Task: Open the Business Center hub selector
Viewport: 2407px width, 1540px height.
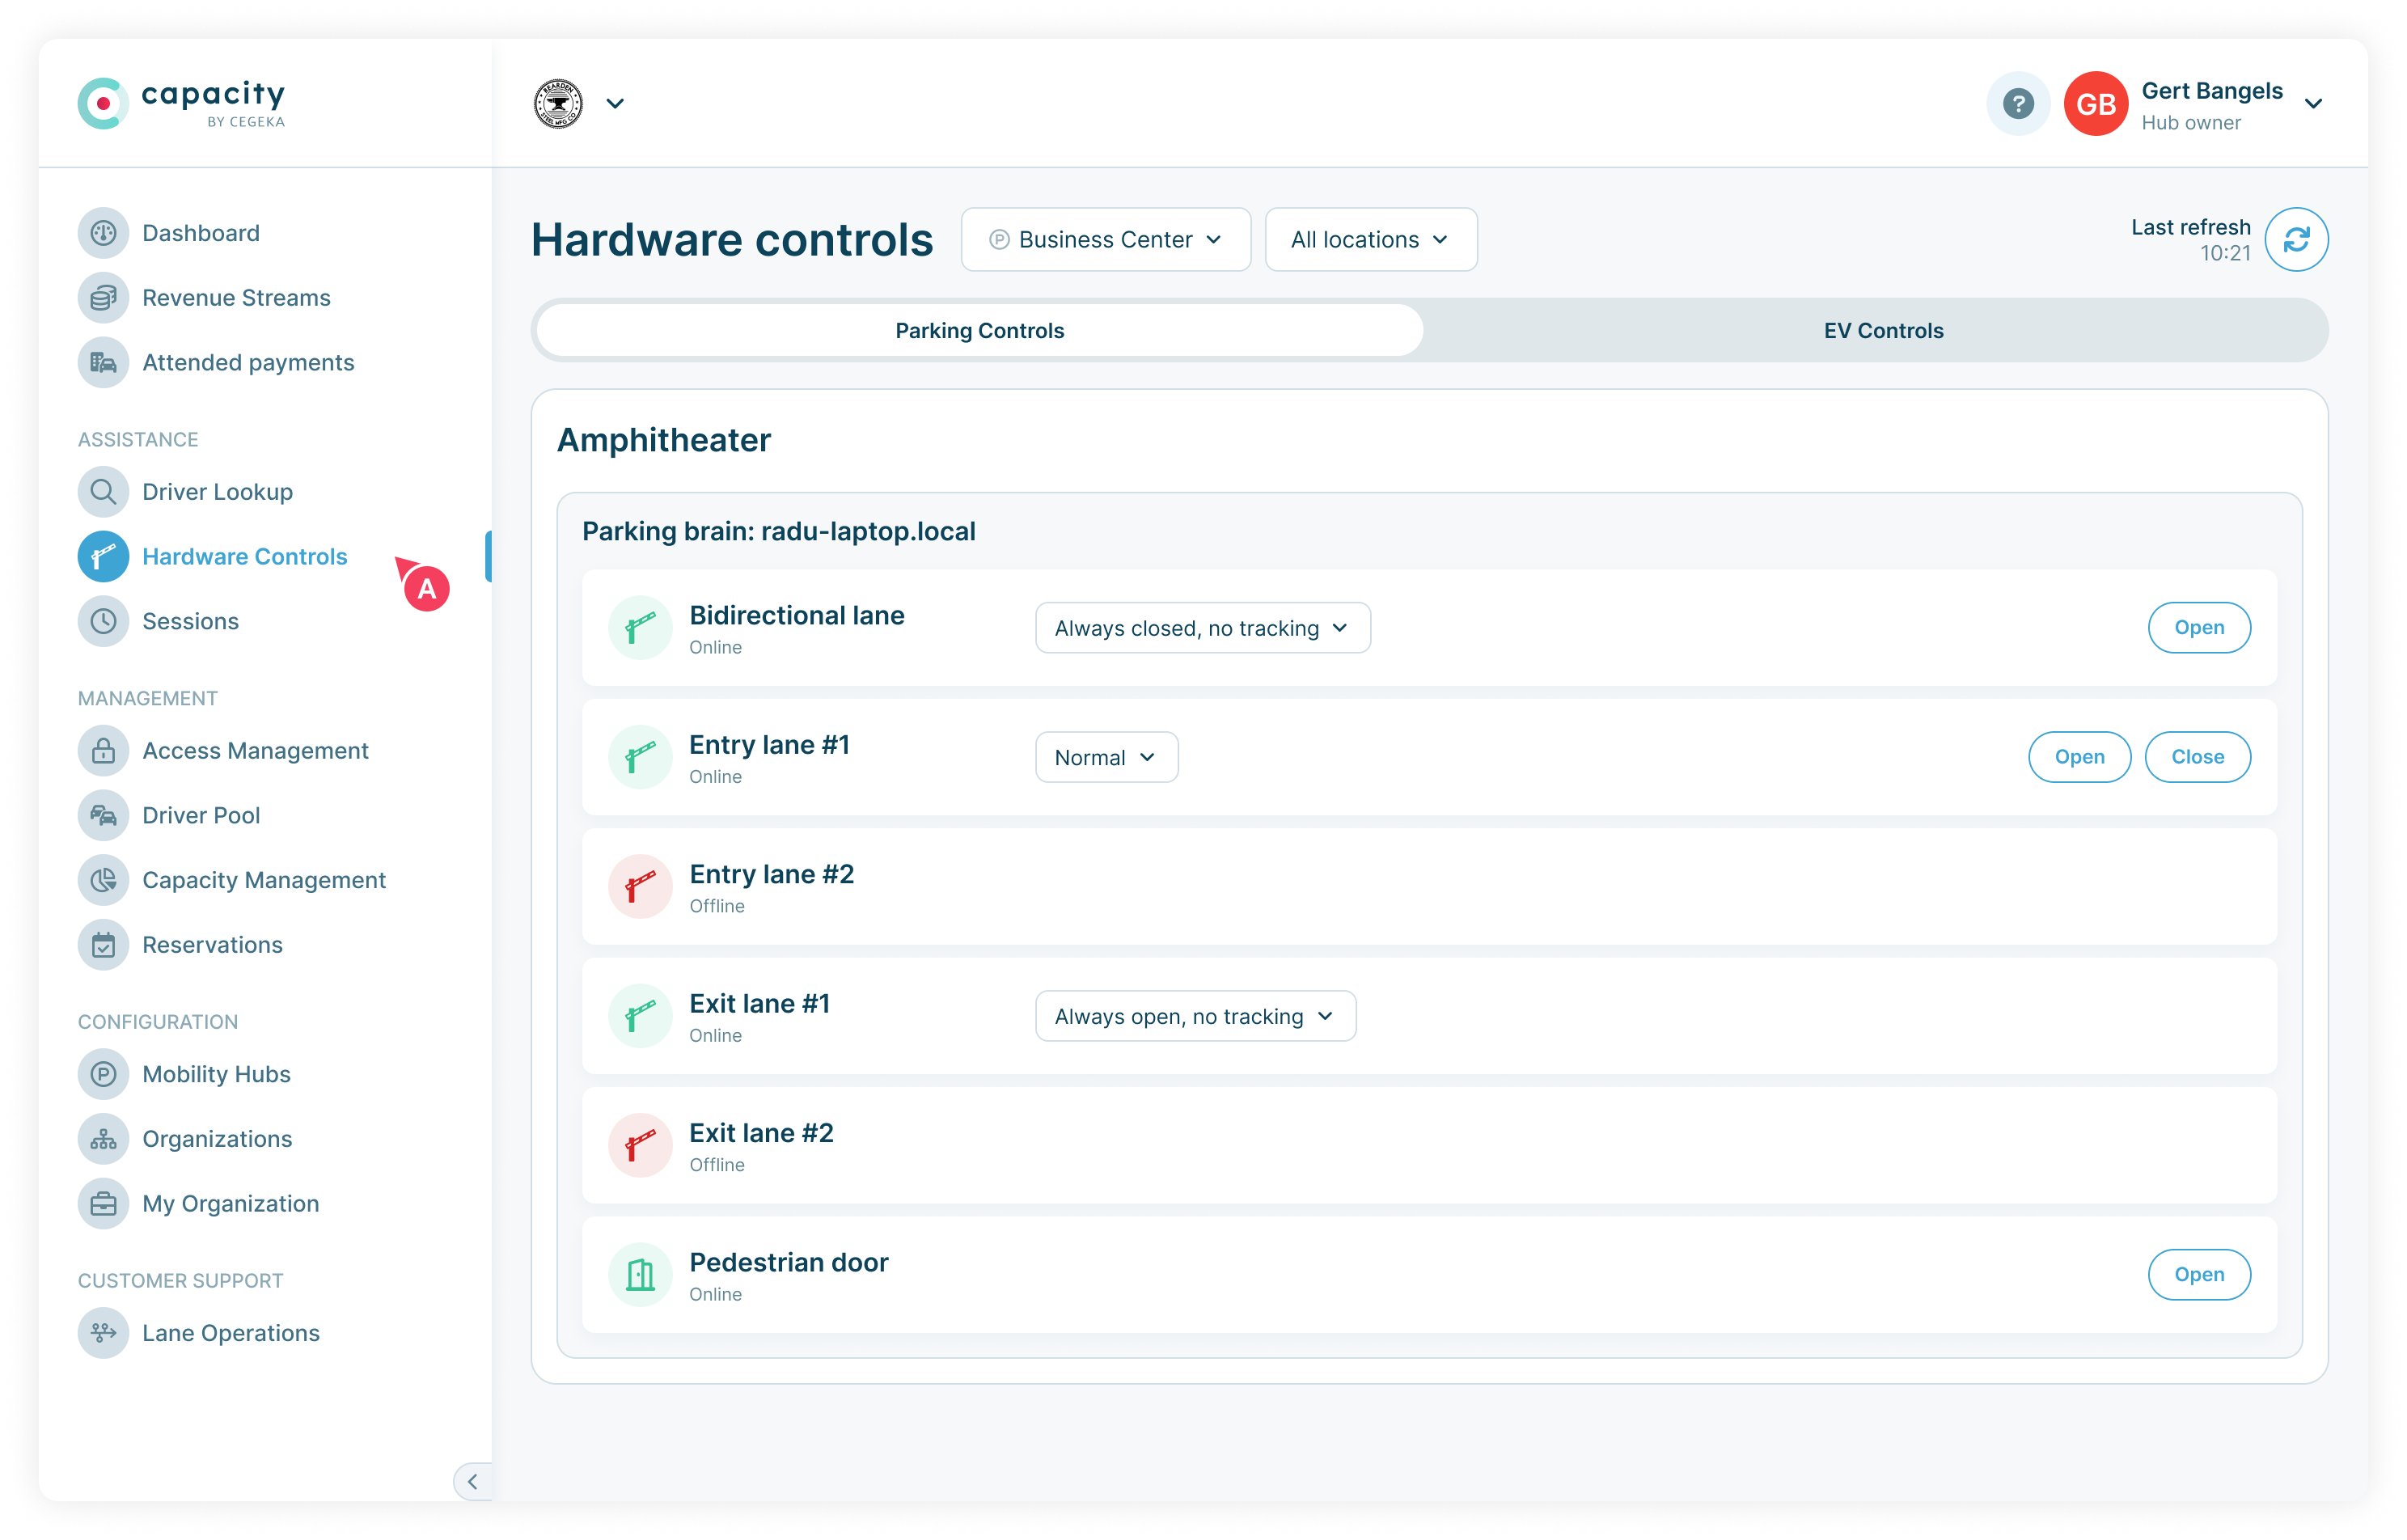Action: [x=1105, y=239]
